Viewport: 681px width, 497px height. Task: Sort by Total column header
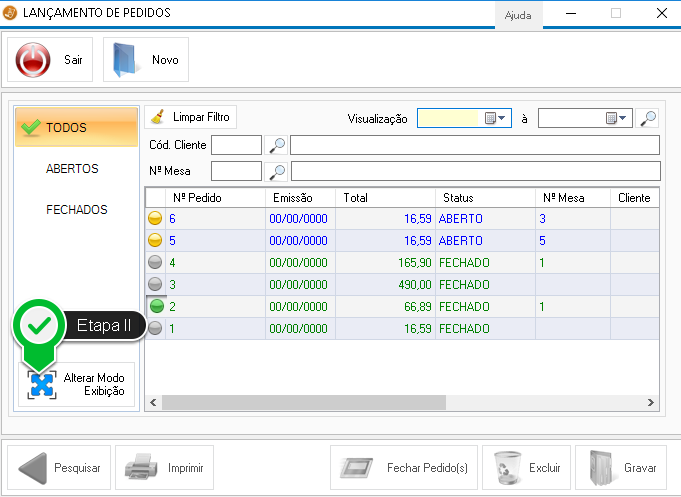click(x=385, y=198)
